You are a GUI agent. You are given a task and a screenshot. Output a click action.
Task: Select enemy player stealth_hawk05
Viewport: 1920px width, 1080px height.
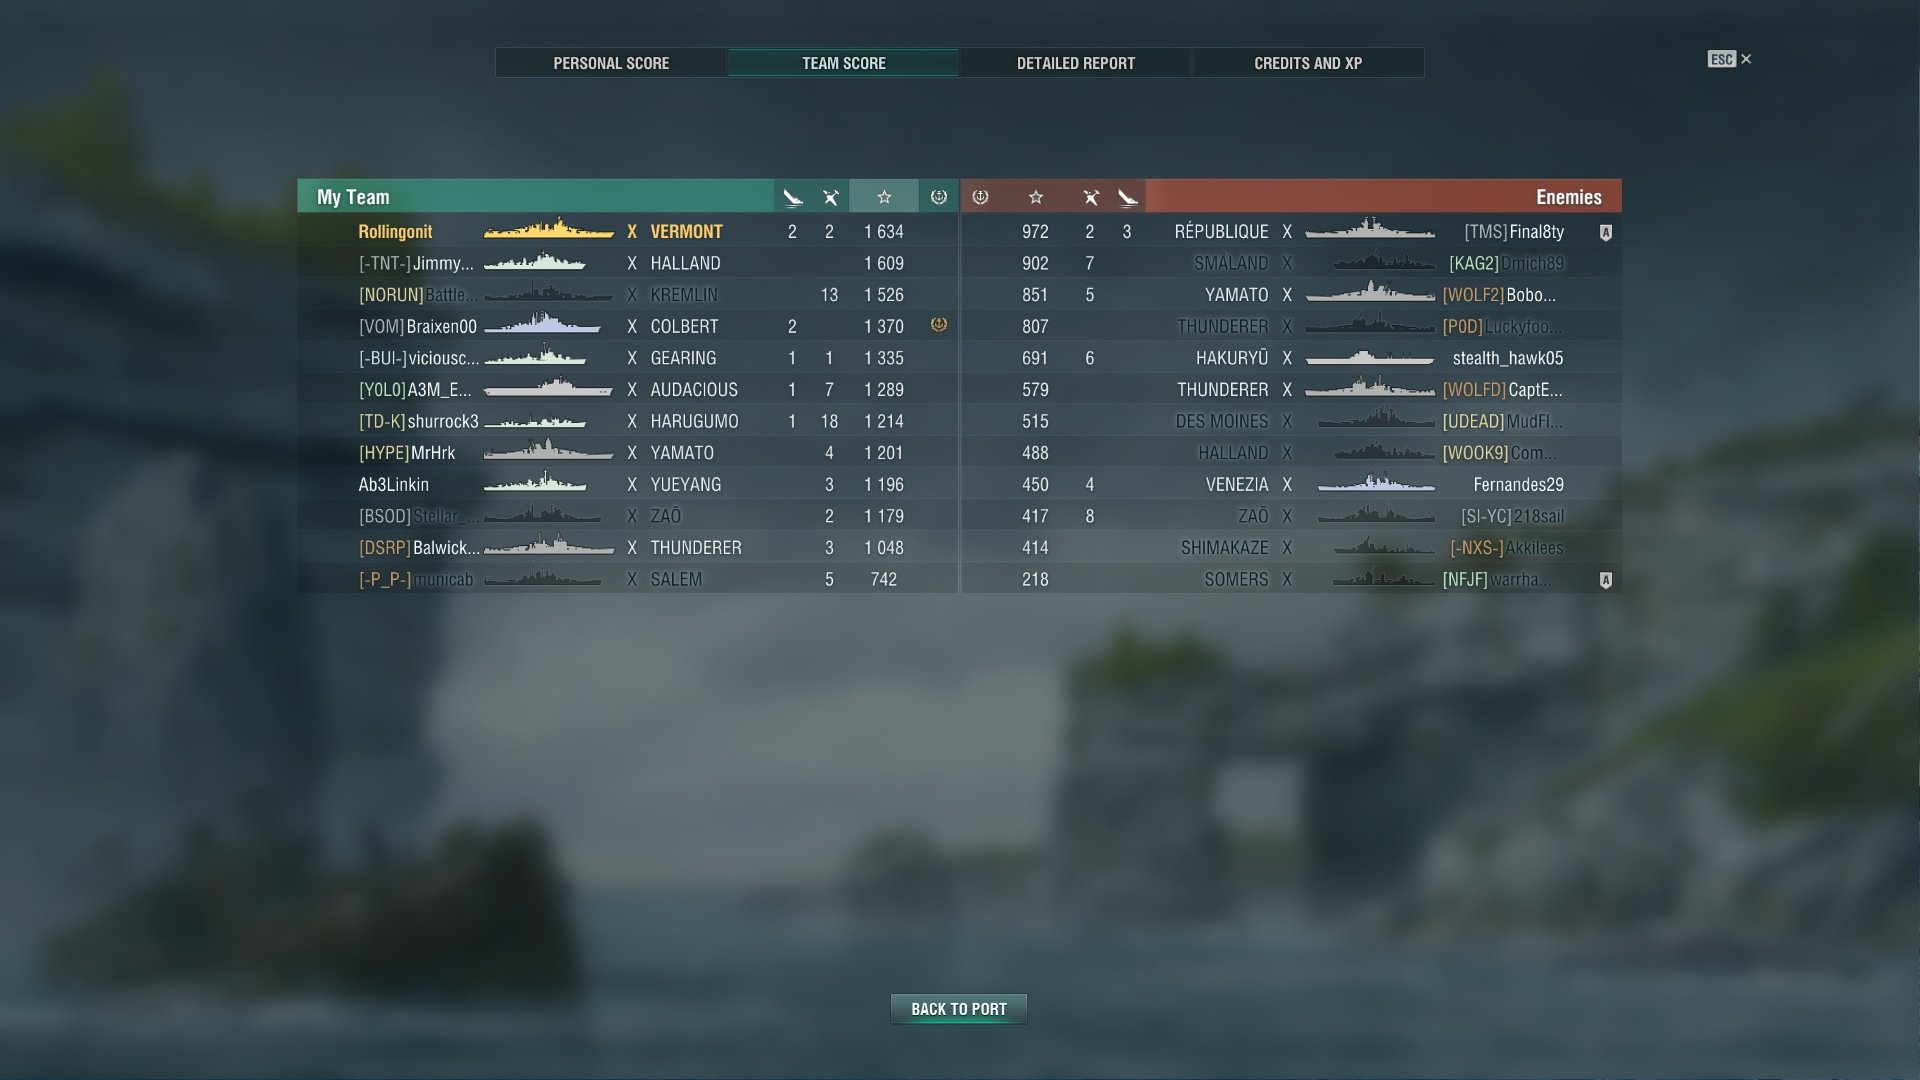(x=1508, y=358)
